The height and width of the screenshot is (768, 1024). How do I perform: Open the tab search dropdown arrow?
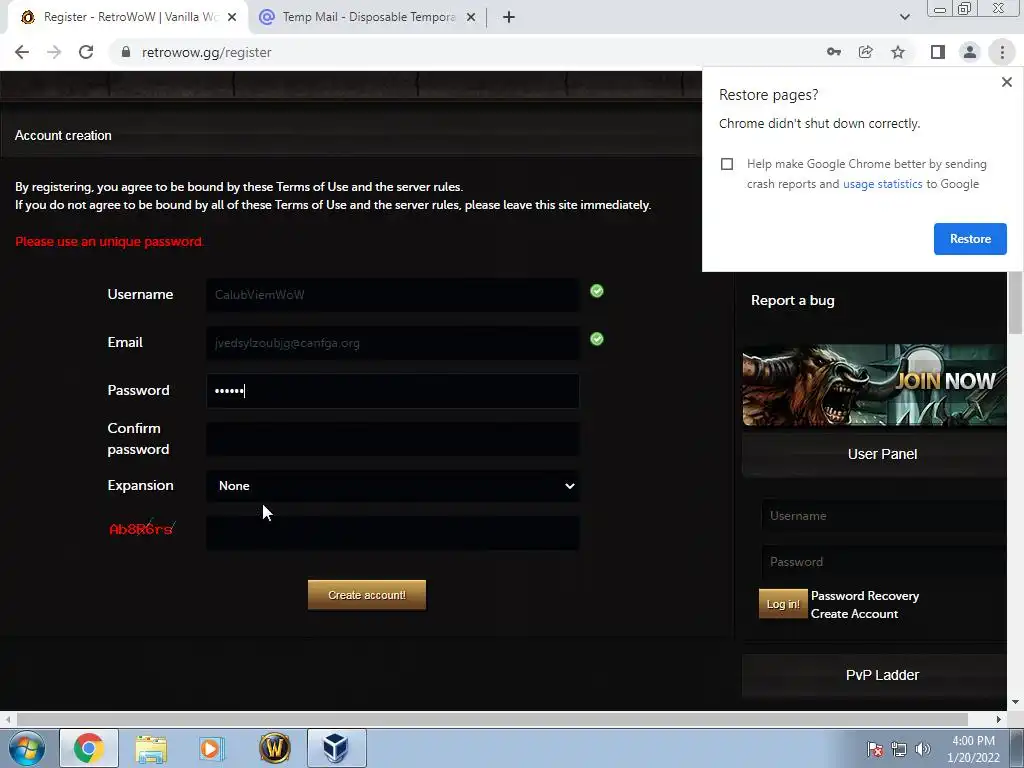click(904, 17)
